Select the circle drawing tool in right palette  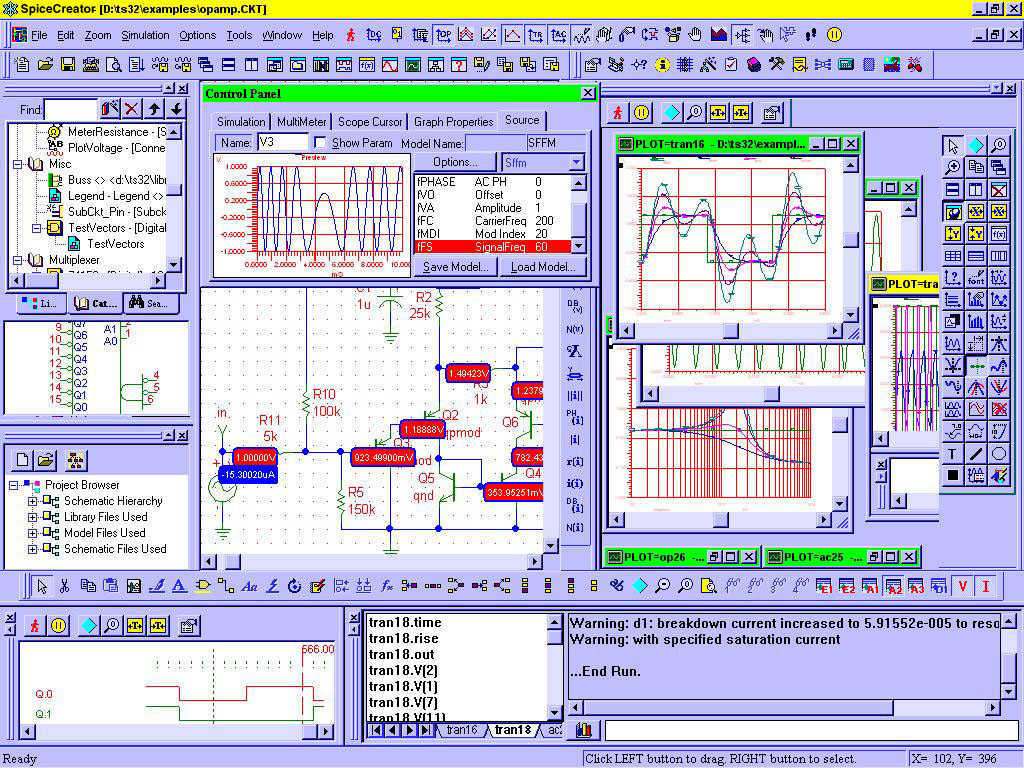(x=999, y=454)
